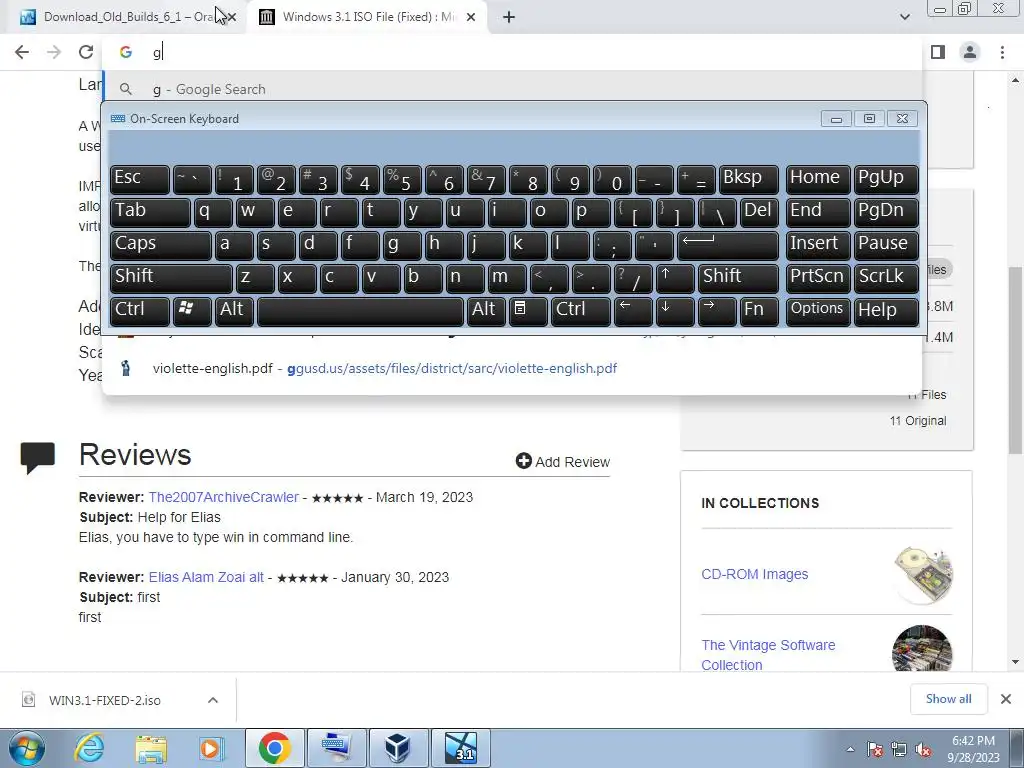Open the keyboard Help key
The height and width of the screenshot is (768, 1024).
pos(886,311)
